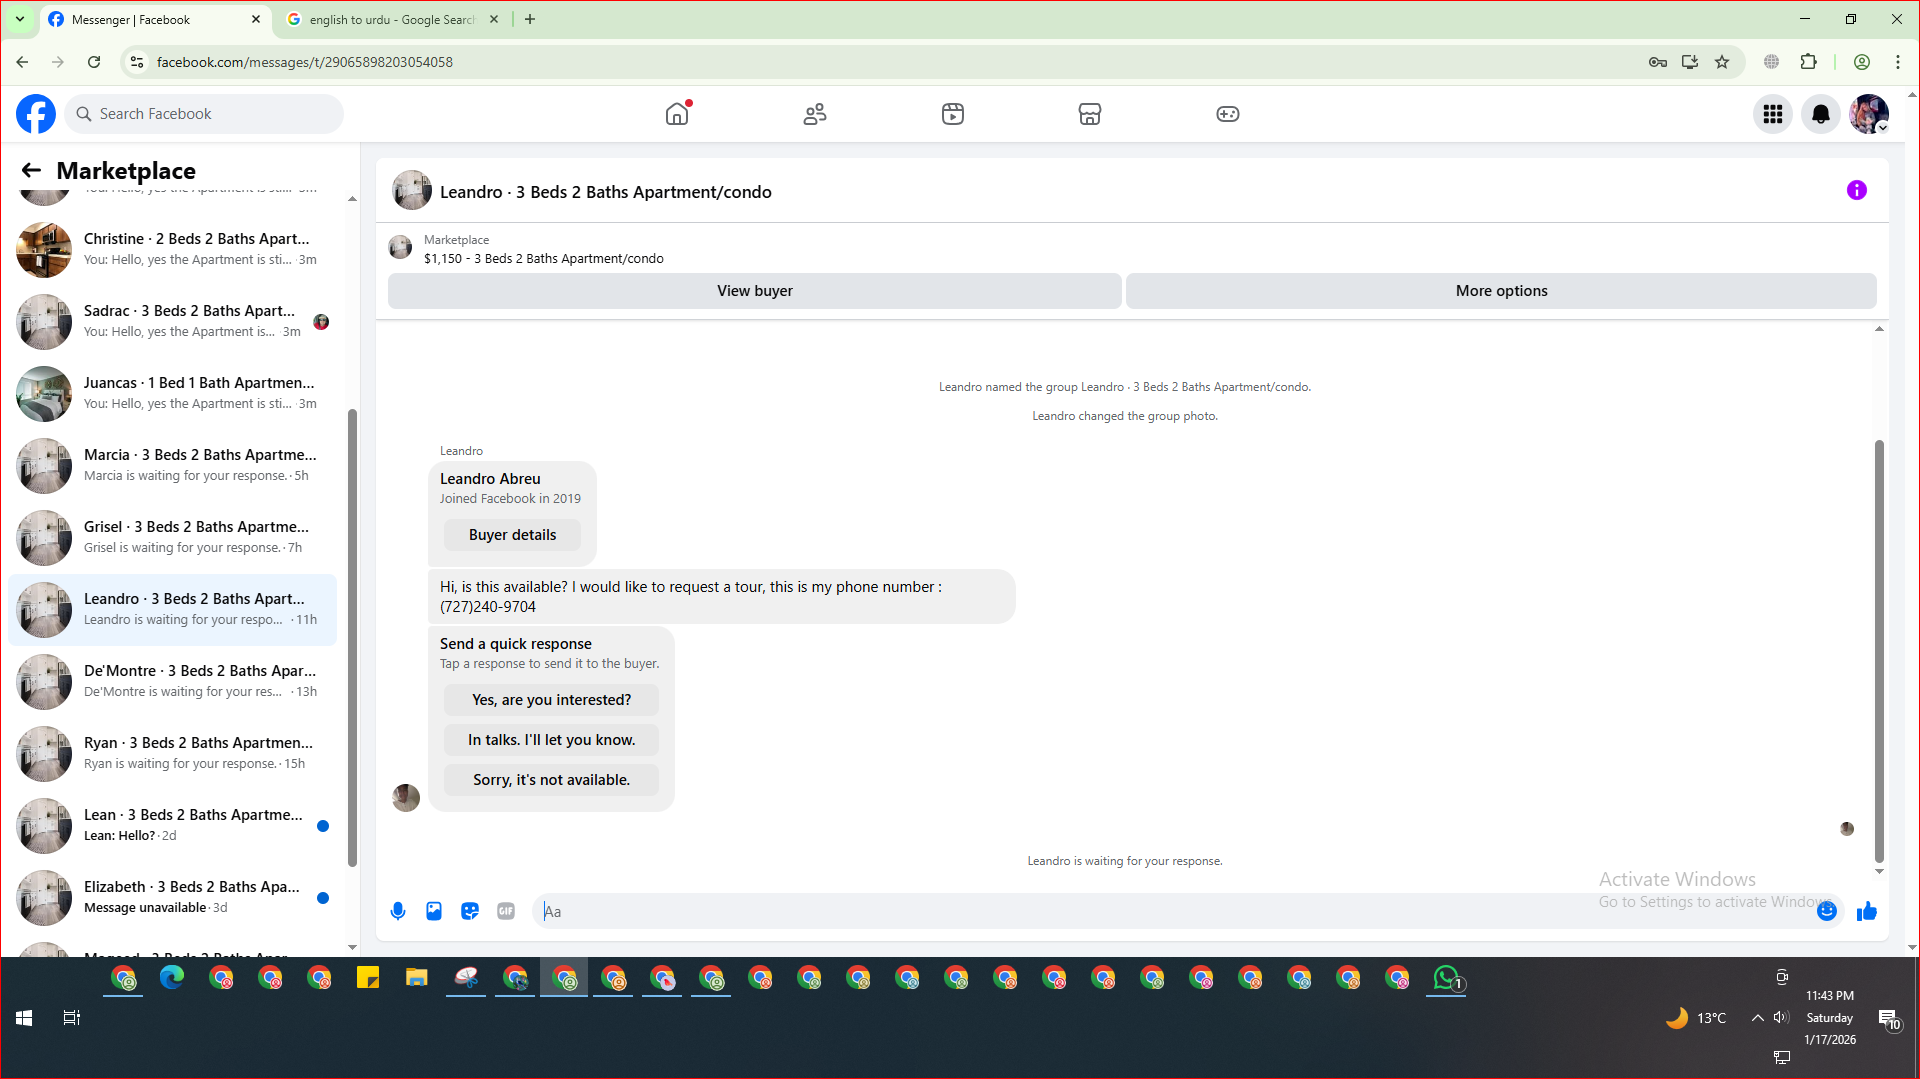Click the address bar URL
This screenshot has width=1920, height=1079.
(305, 62)
